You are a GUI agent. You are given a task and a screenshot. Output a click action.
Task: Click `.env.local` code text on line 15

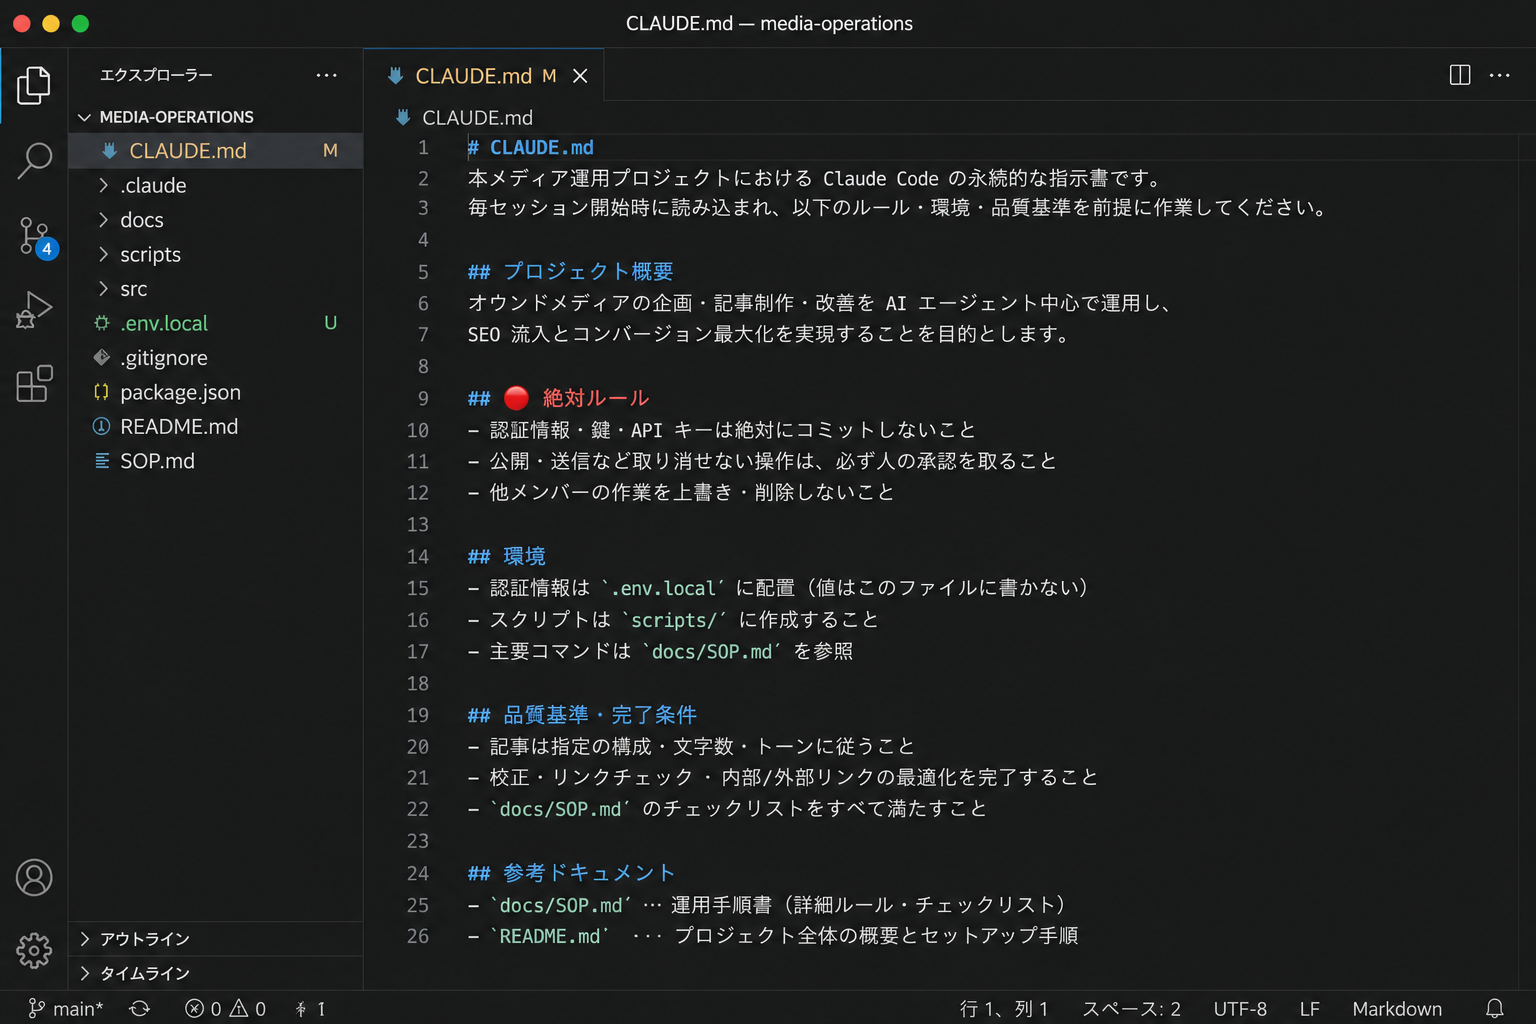tap(662, 588)
